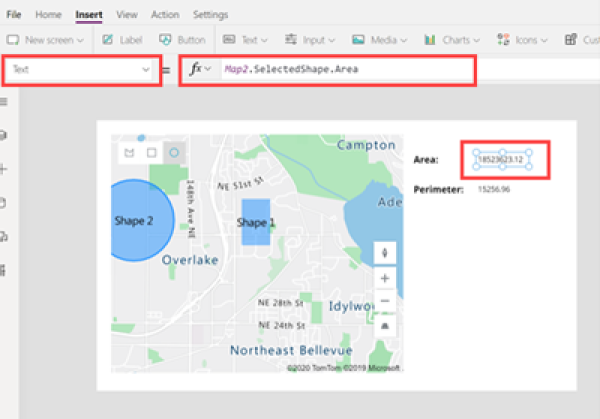Image resolution: width=600 pixels, height=419 pixels.
Task: Click the Media picture icon
Action: (358, 40)
